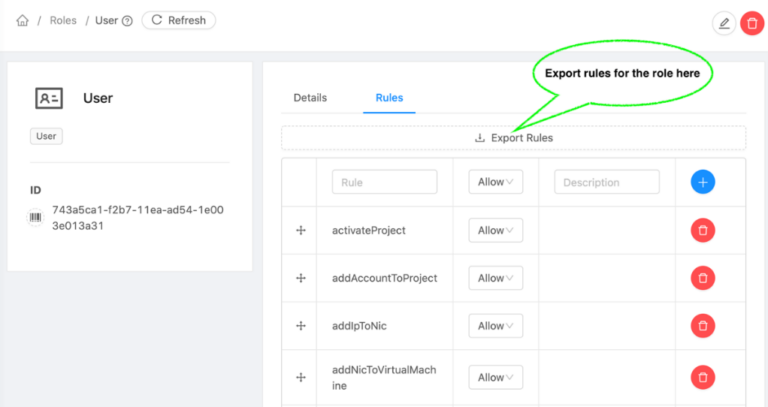The width and height of the screenshot is (768, 407).
Task: Grab the move handle for addIpToNic
Action: [x=301, y=326]
